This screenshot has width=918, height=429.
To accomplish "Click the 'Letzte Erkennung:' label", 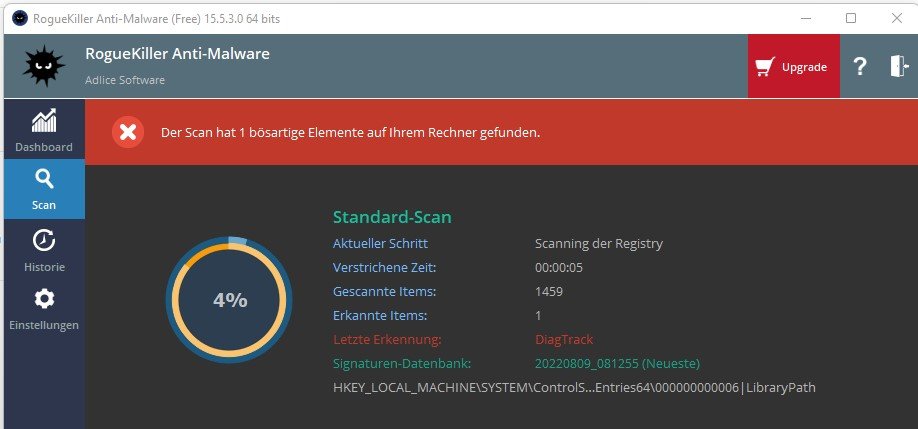I will click(x=387, y=339).
